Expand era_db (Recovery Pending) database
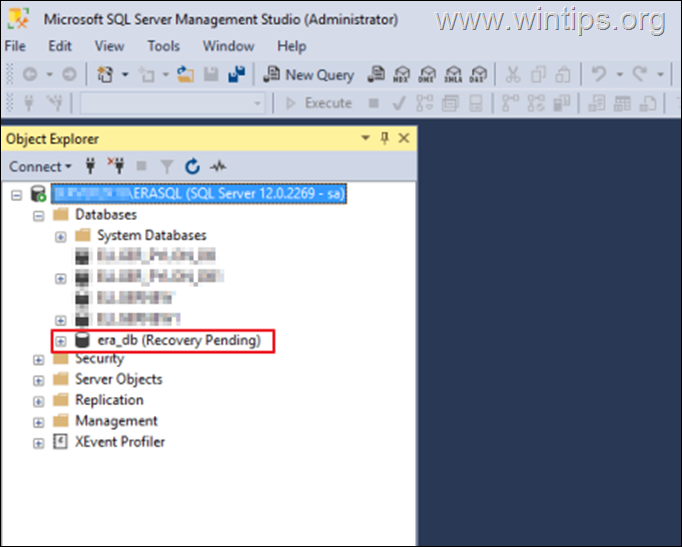 (60, 341)
